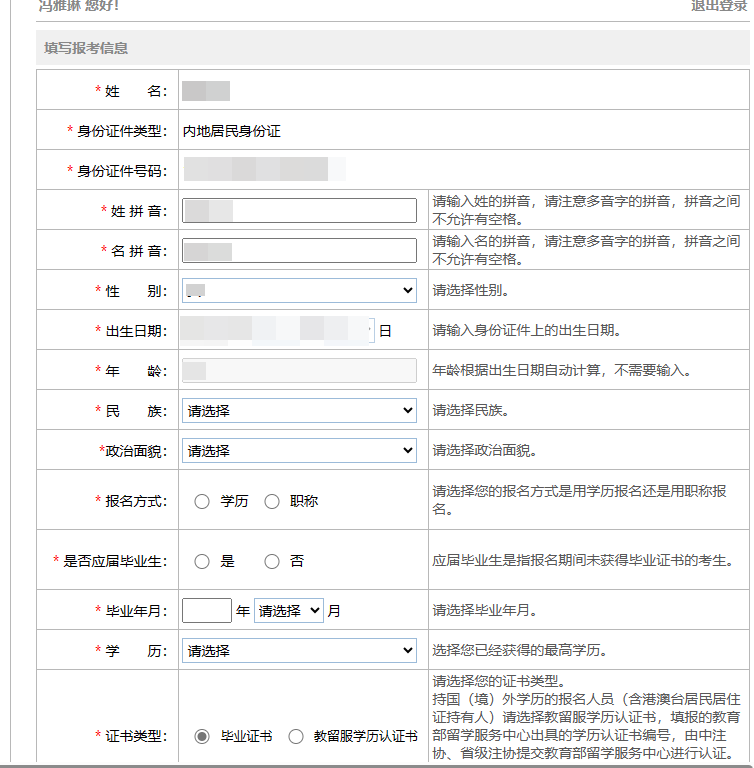Choose 否 for 是否应届毕业生
Viewport: 754px width, 768px height.
point(272,561)
